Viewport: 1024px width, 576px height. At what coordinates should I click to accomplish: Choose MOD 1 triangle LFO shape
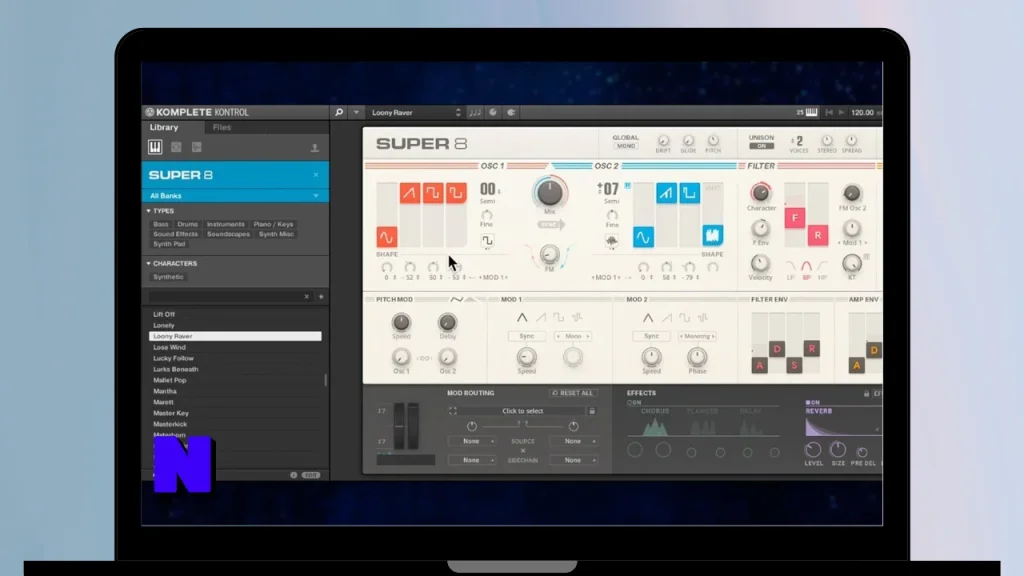tap(522, 318)
